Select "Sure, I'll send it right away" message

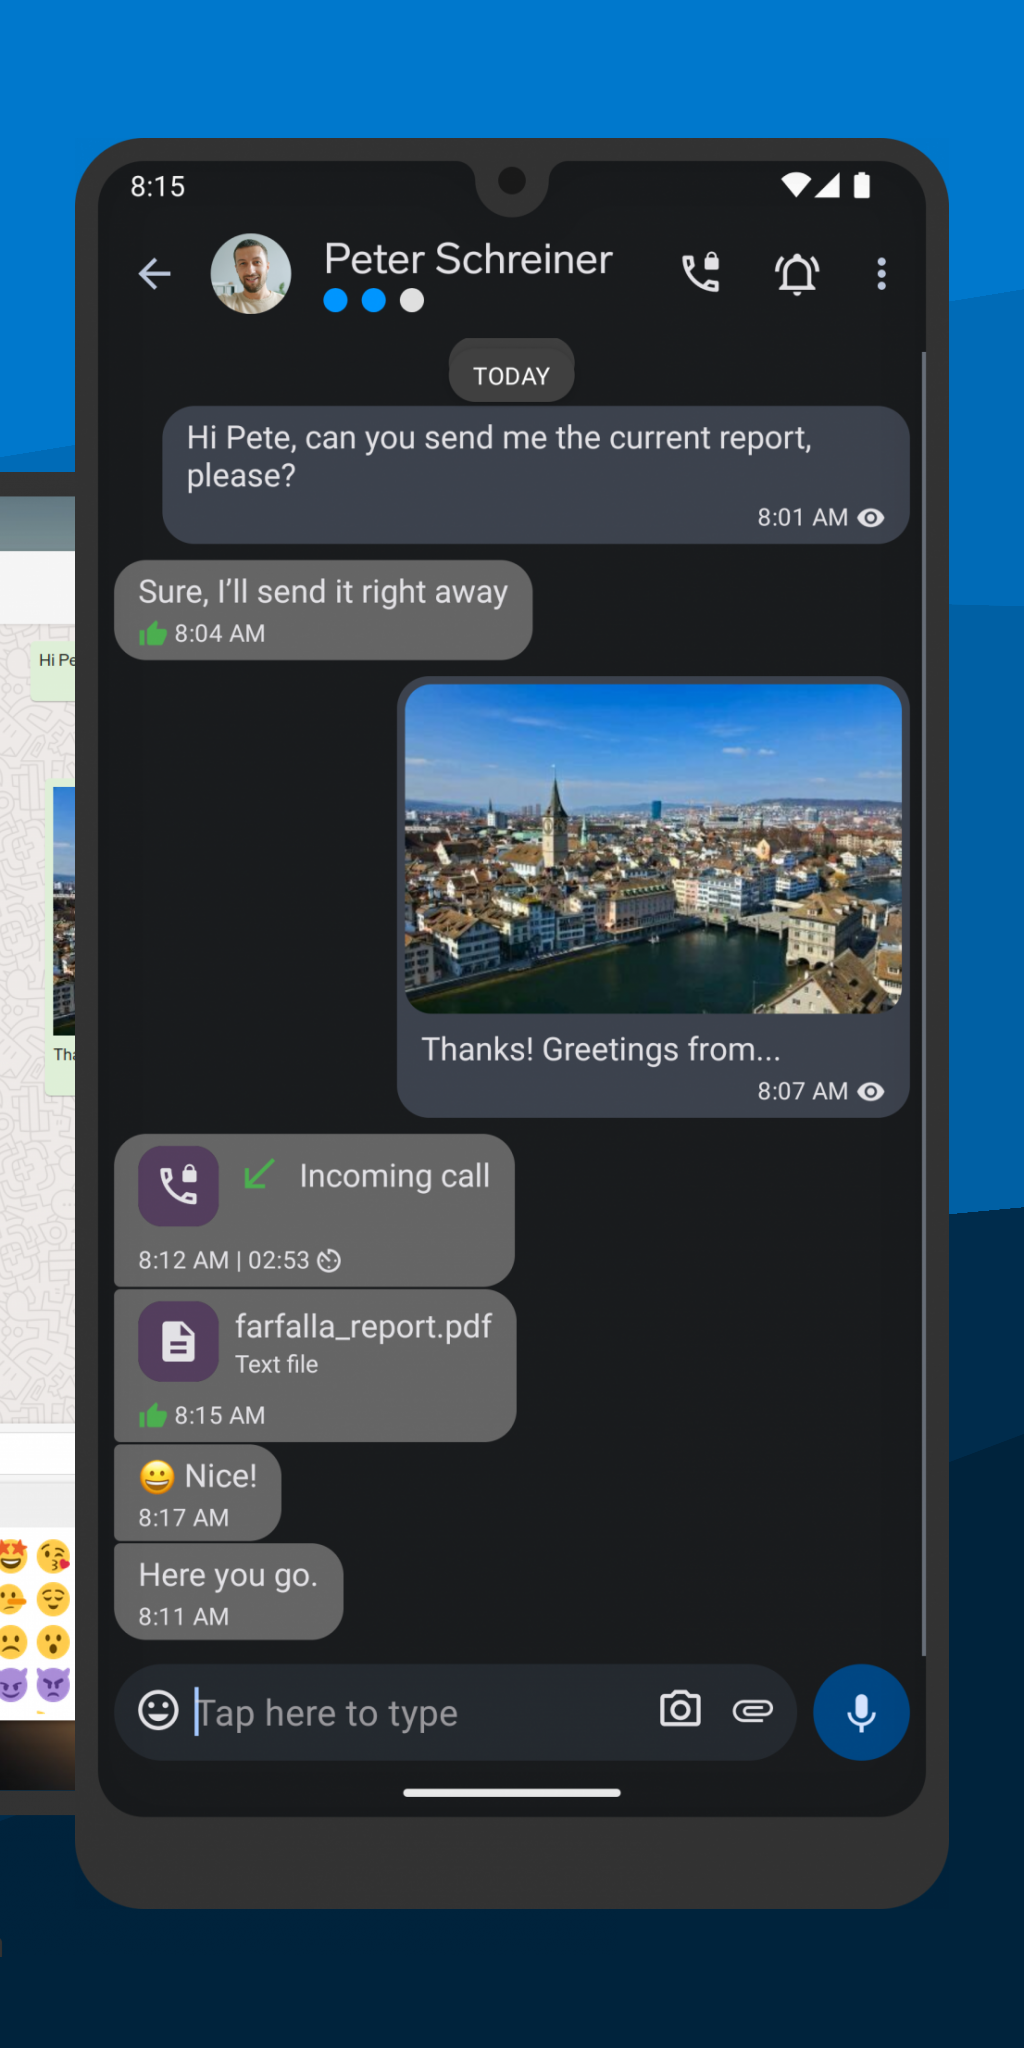click(x=323, y=610)
